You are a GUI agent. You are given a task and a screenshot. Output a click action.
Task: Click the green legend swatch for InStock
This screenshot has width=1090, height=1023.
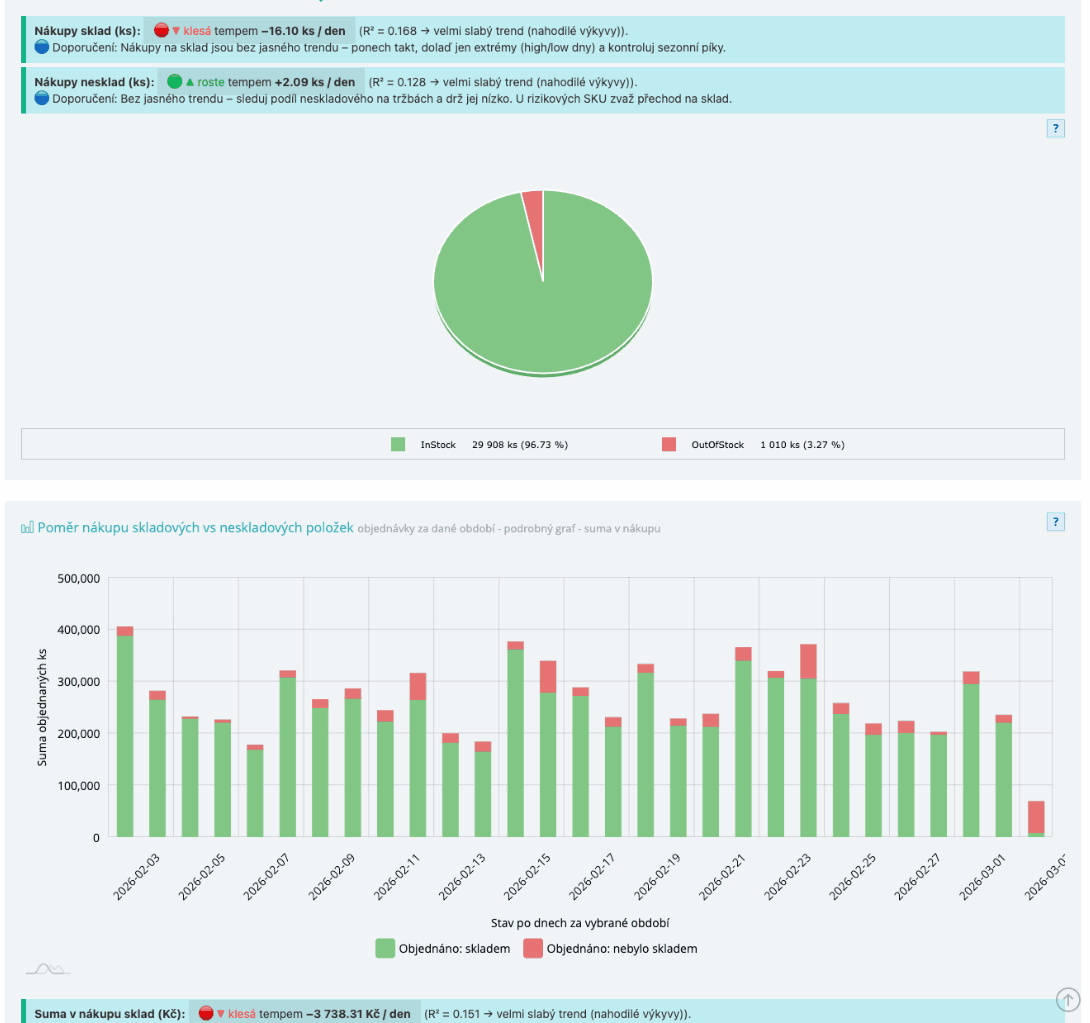point(398,444)
